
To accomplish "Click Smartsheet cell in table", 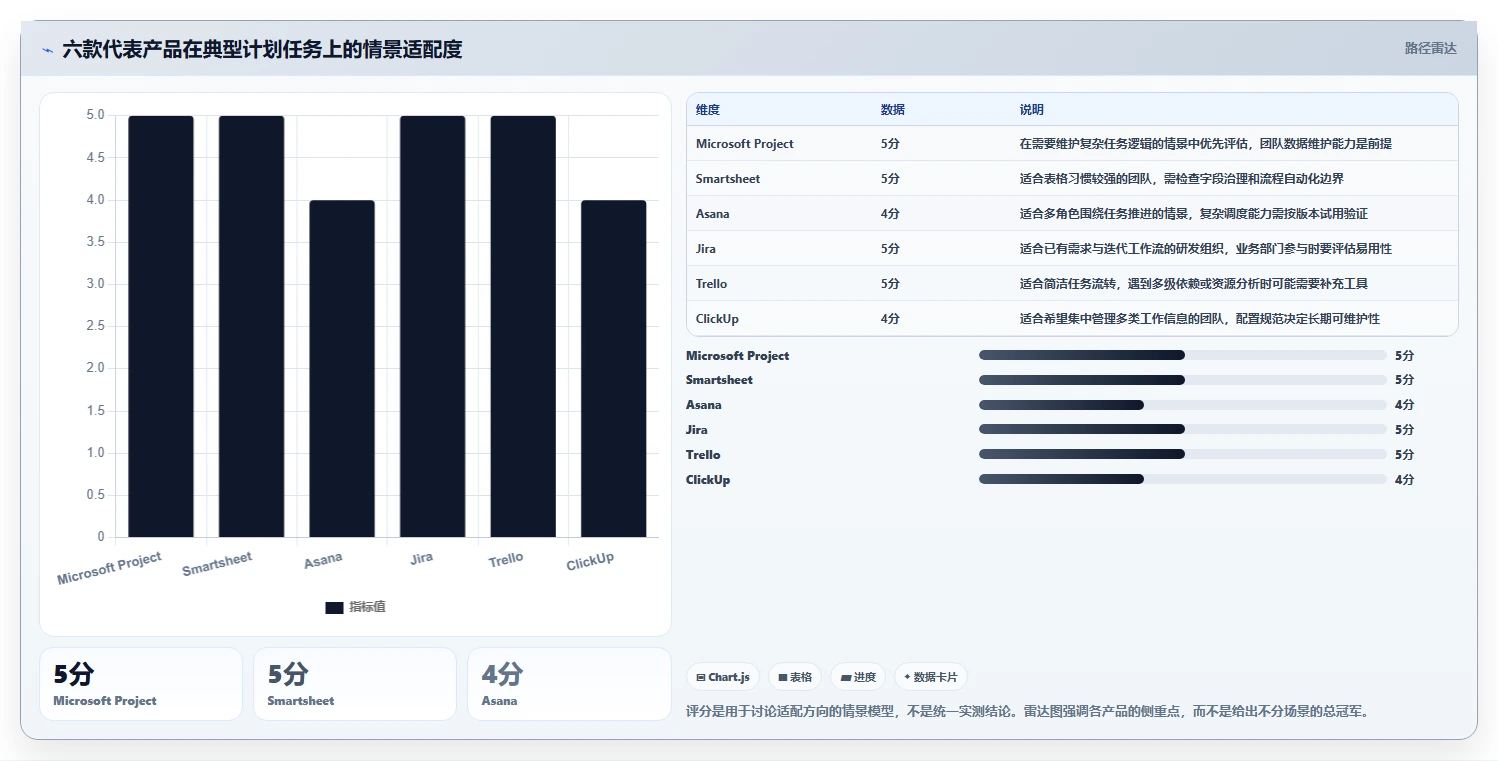I will 728,179.
